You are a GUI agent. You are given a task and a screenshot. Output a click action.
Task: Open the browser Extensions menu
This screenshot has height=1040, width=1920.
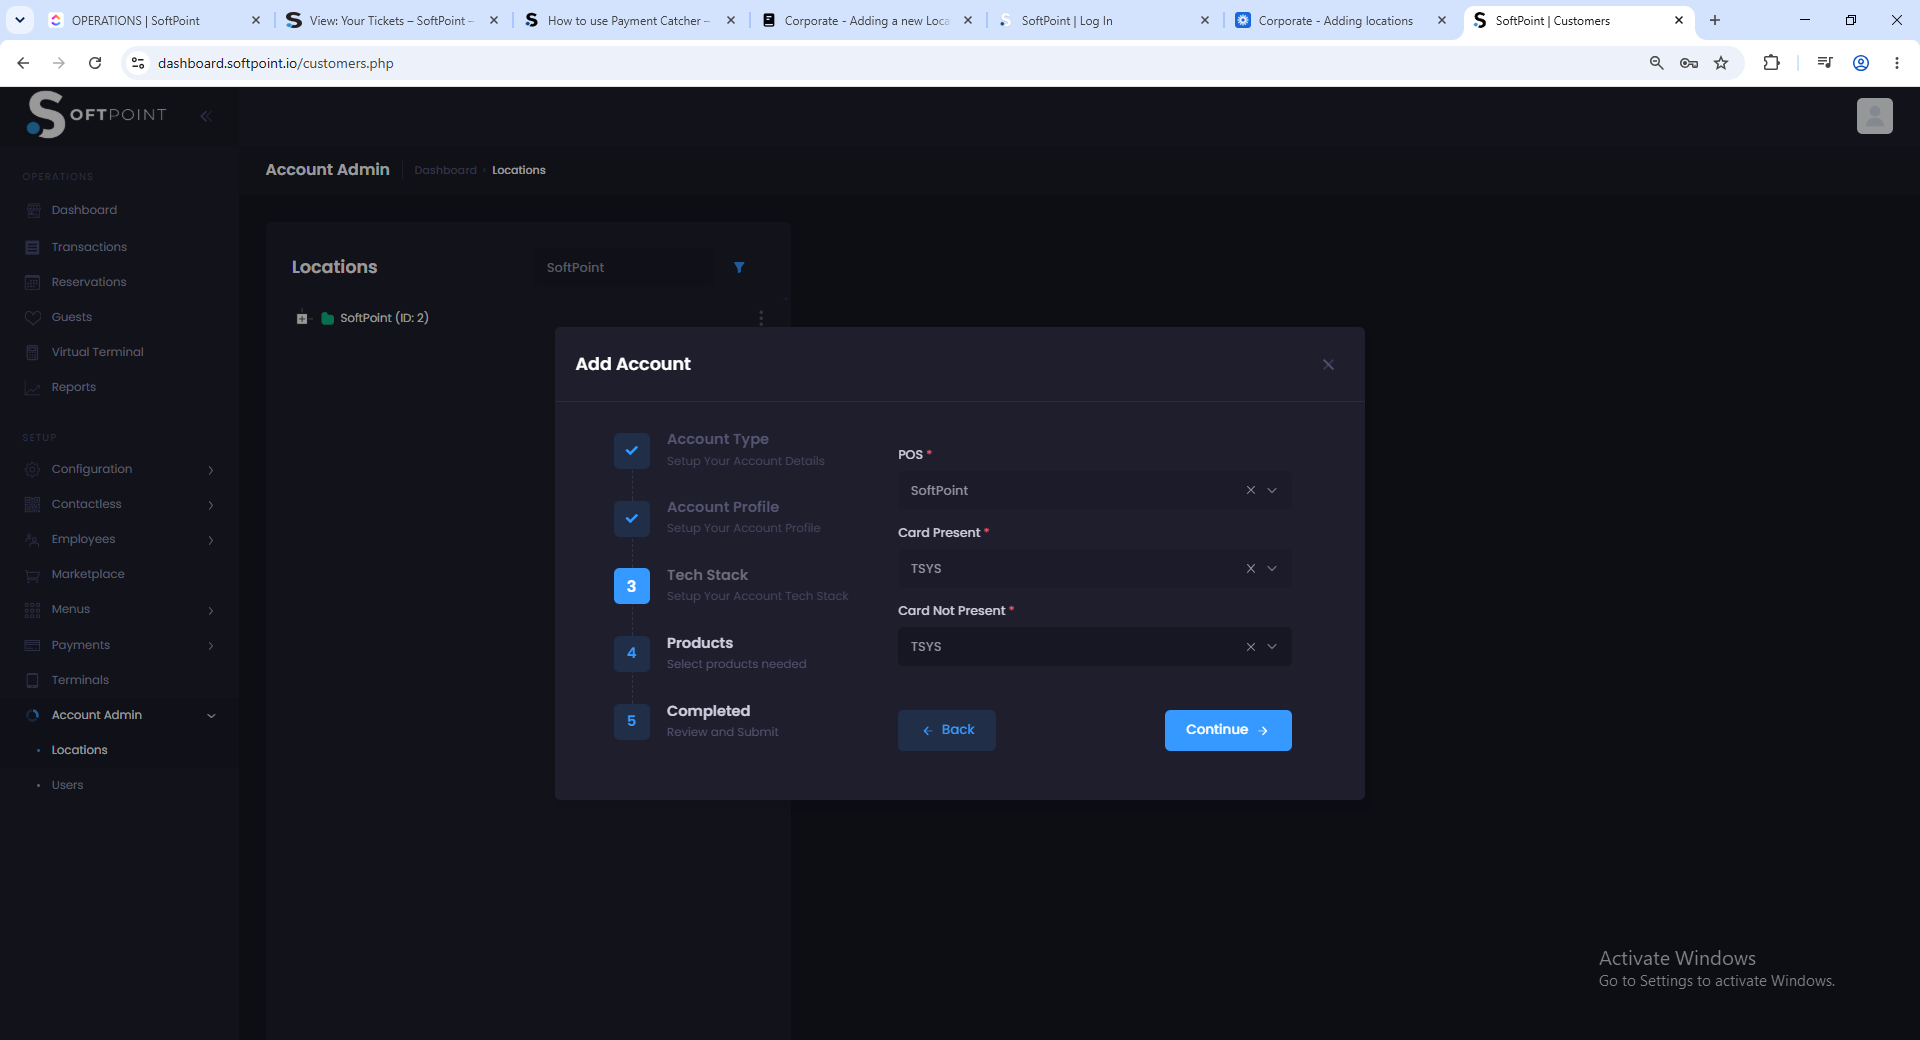(1771, 63)
